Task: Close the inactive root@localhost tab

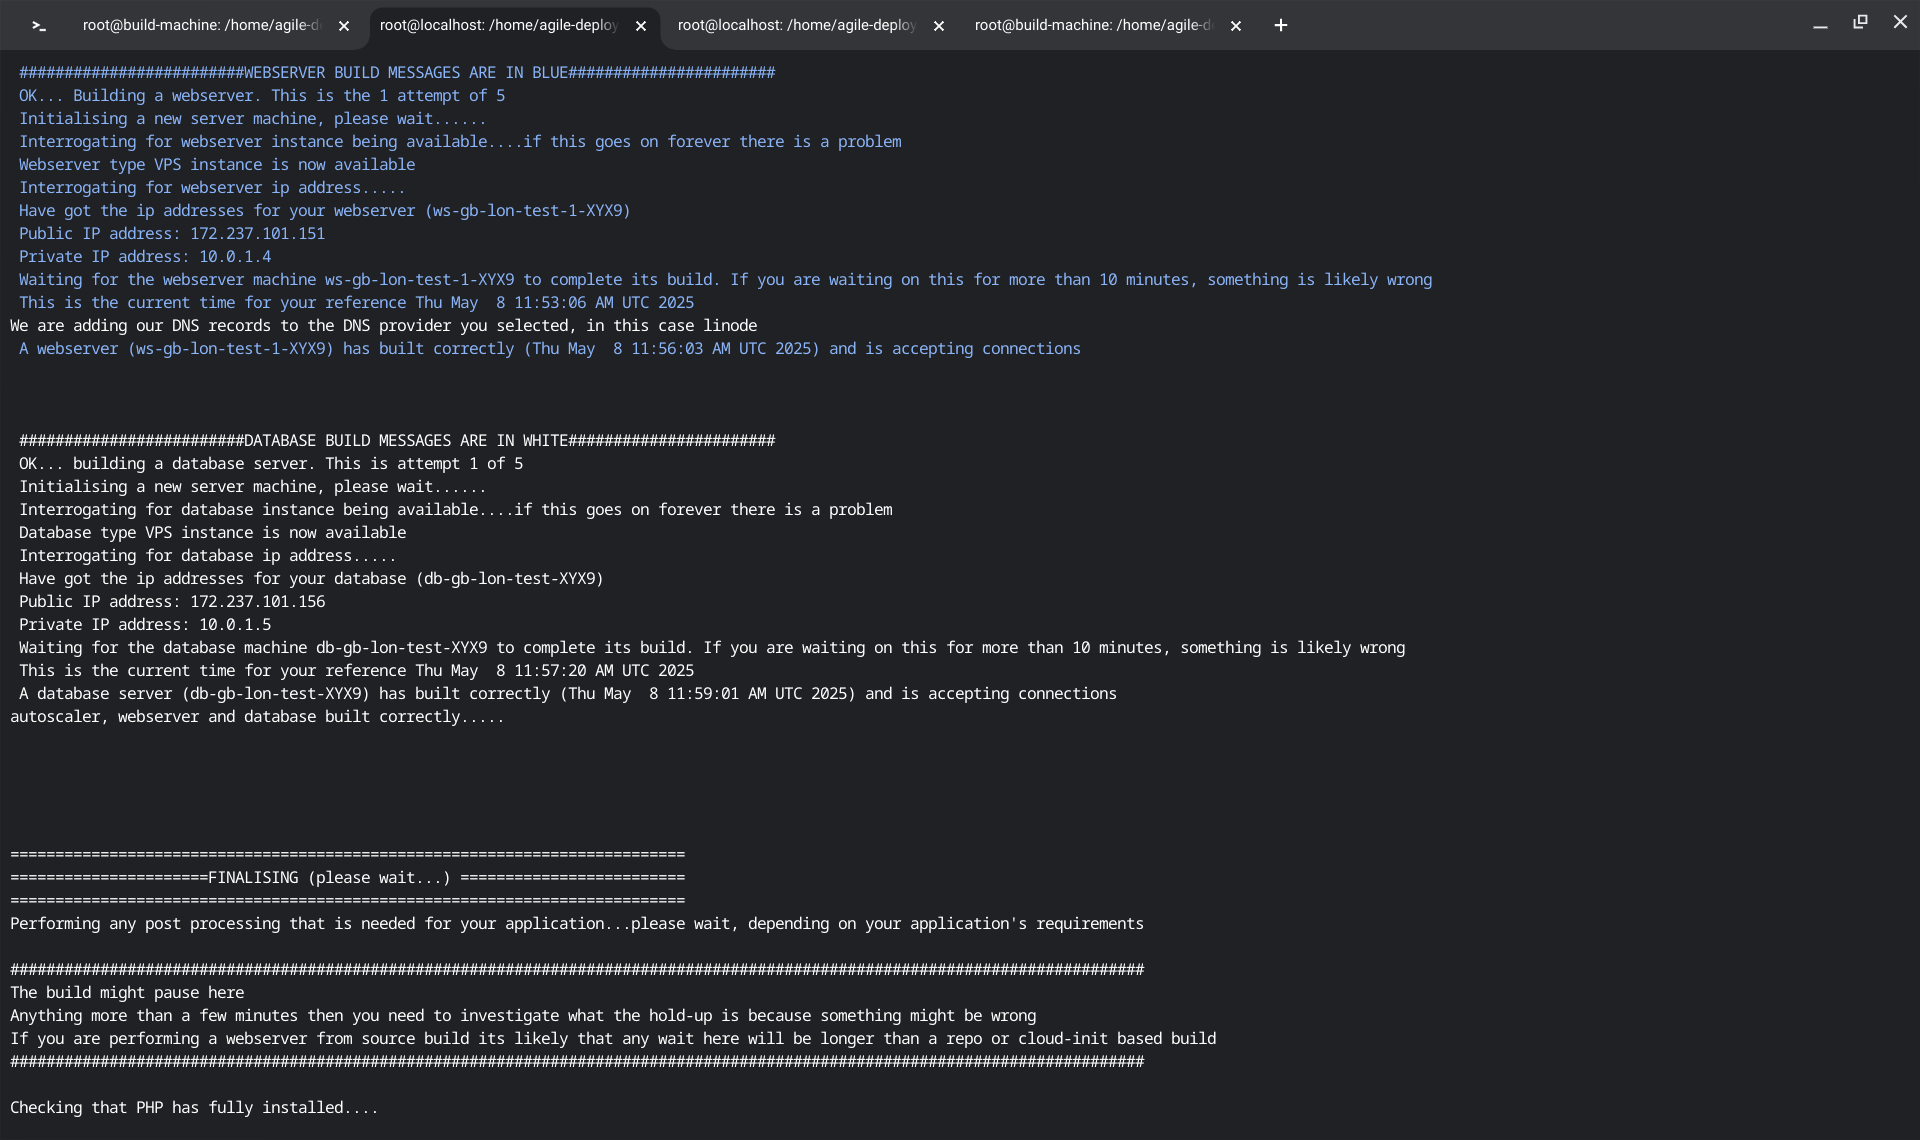Action: click(938, 27)
